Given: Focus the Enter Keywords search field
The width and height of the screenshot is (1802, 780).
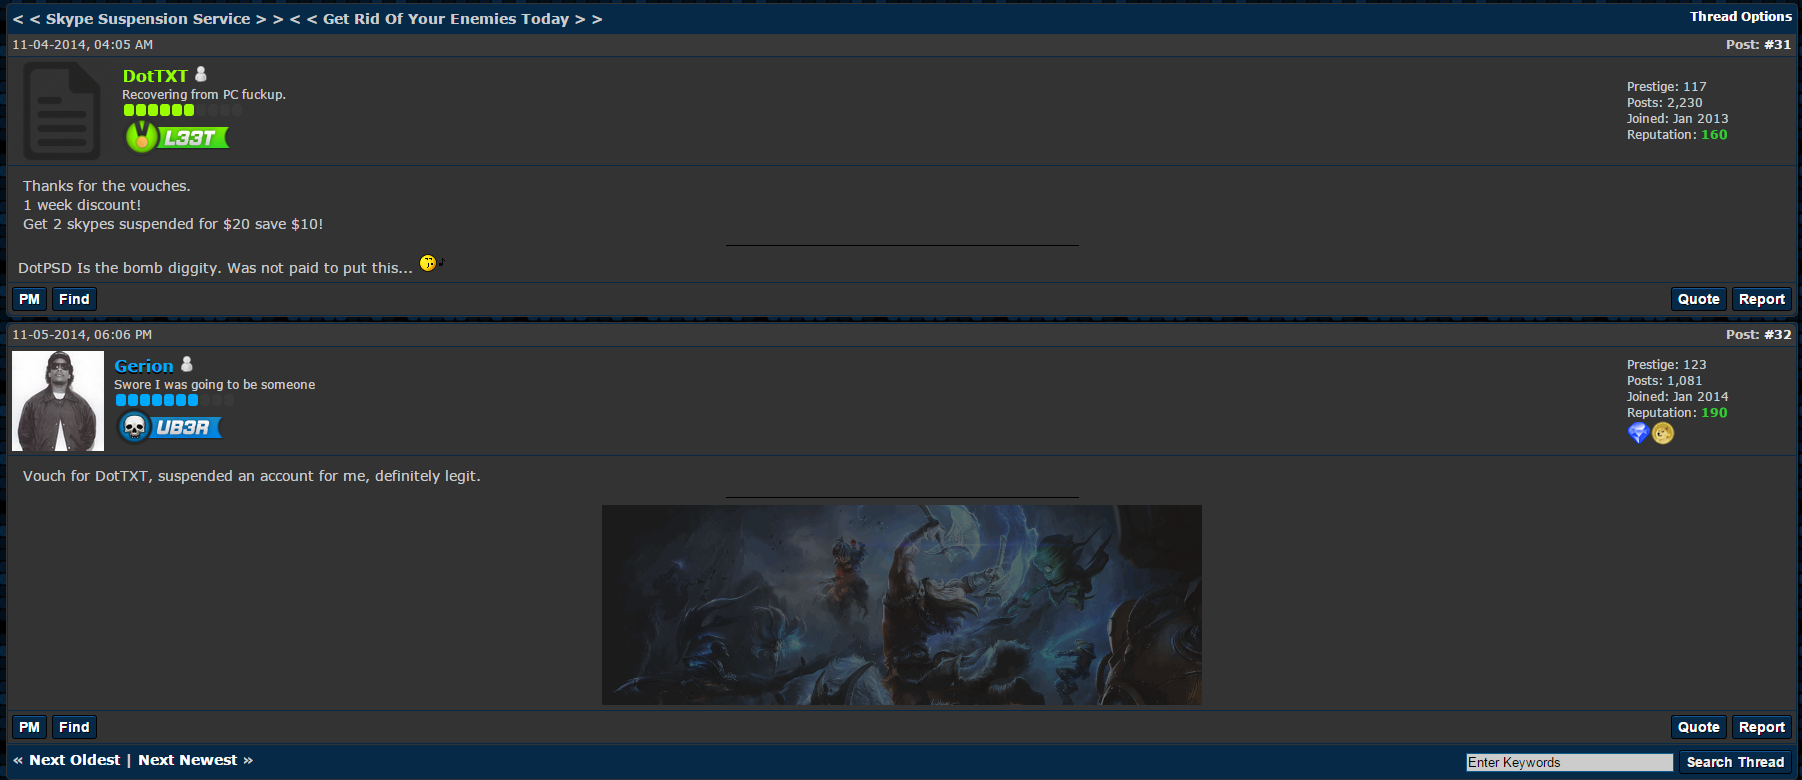Looking at the screenshot, I should pos(1569,762).
